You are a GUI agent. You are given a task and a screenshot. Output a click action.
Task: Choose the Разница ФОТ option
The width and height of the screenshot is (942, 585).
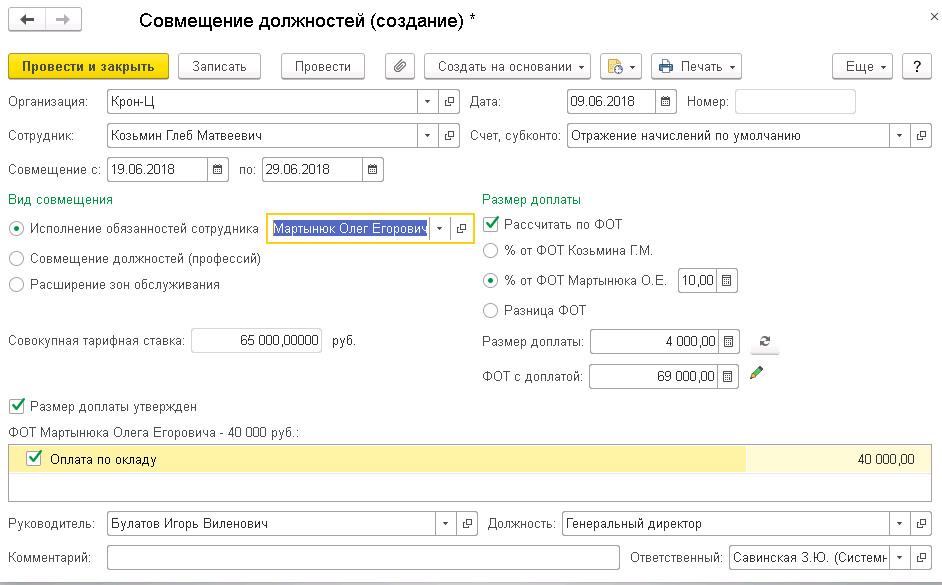pyautogui.click(x=491, y=311)
